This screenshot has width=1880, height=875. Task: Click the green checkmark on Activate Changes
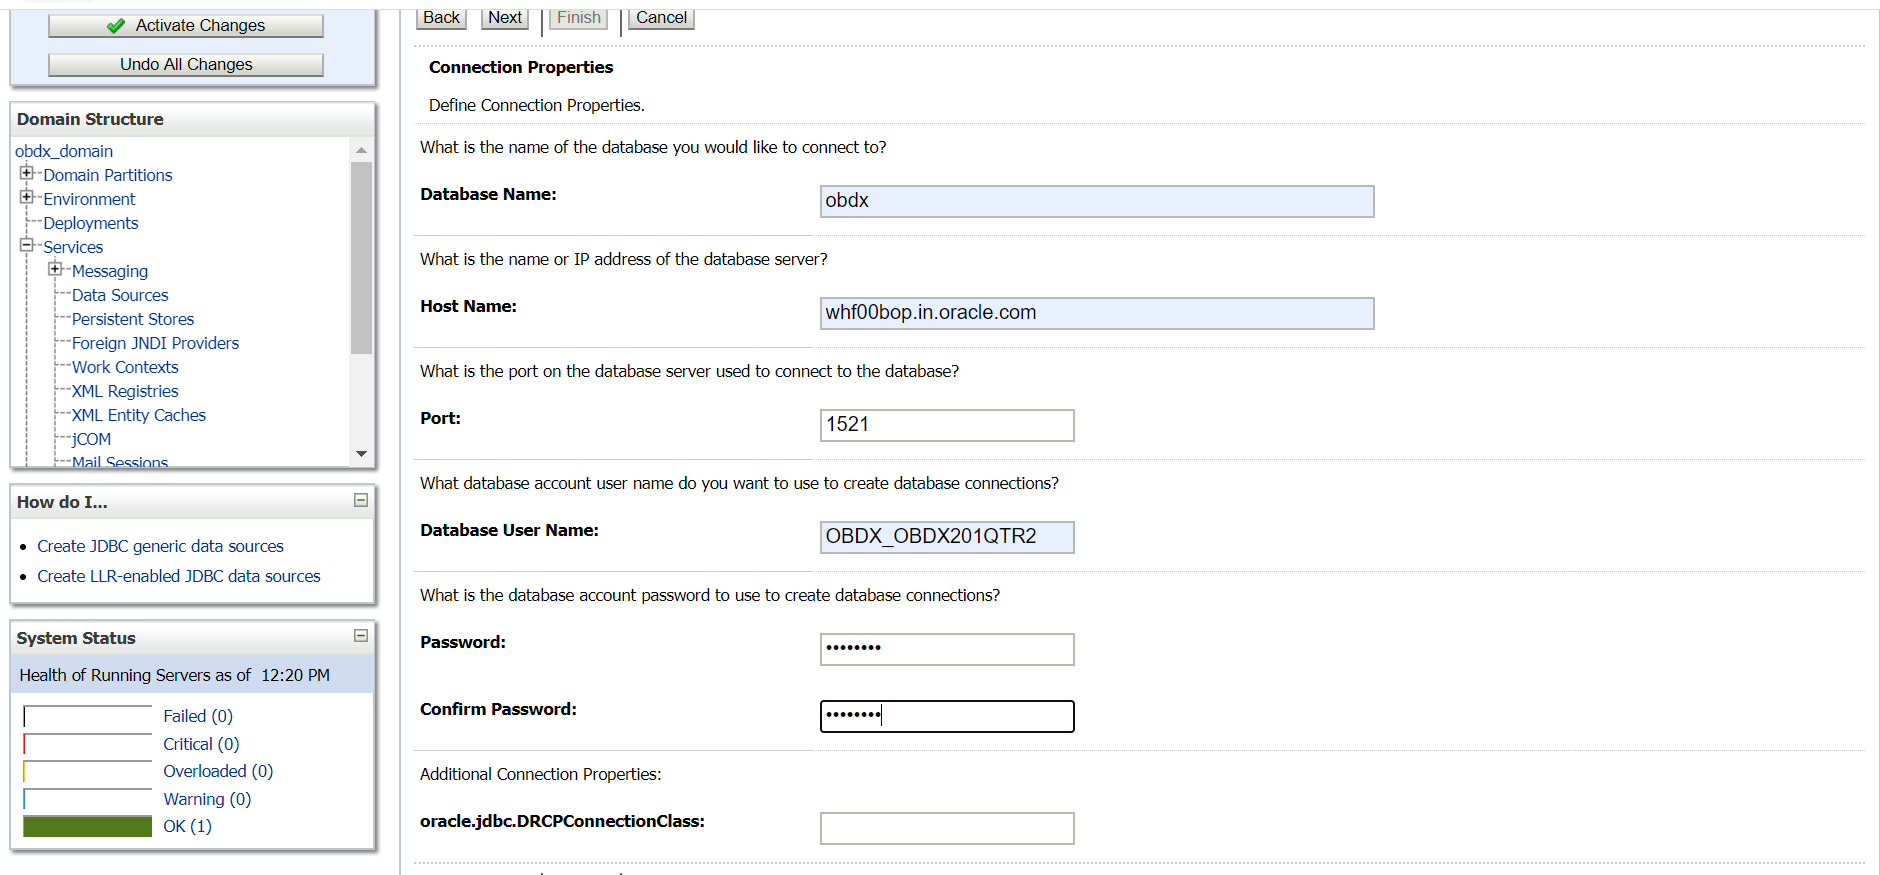[x=116, y=26]
